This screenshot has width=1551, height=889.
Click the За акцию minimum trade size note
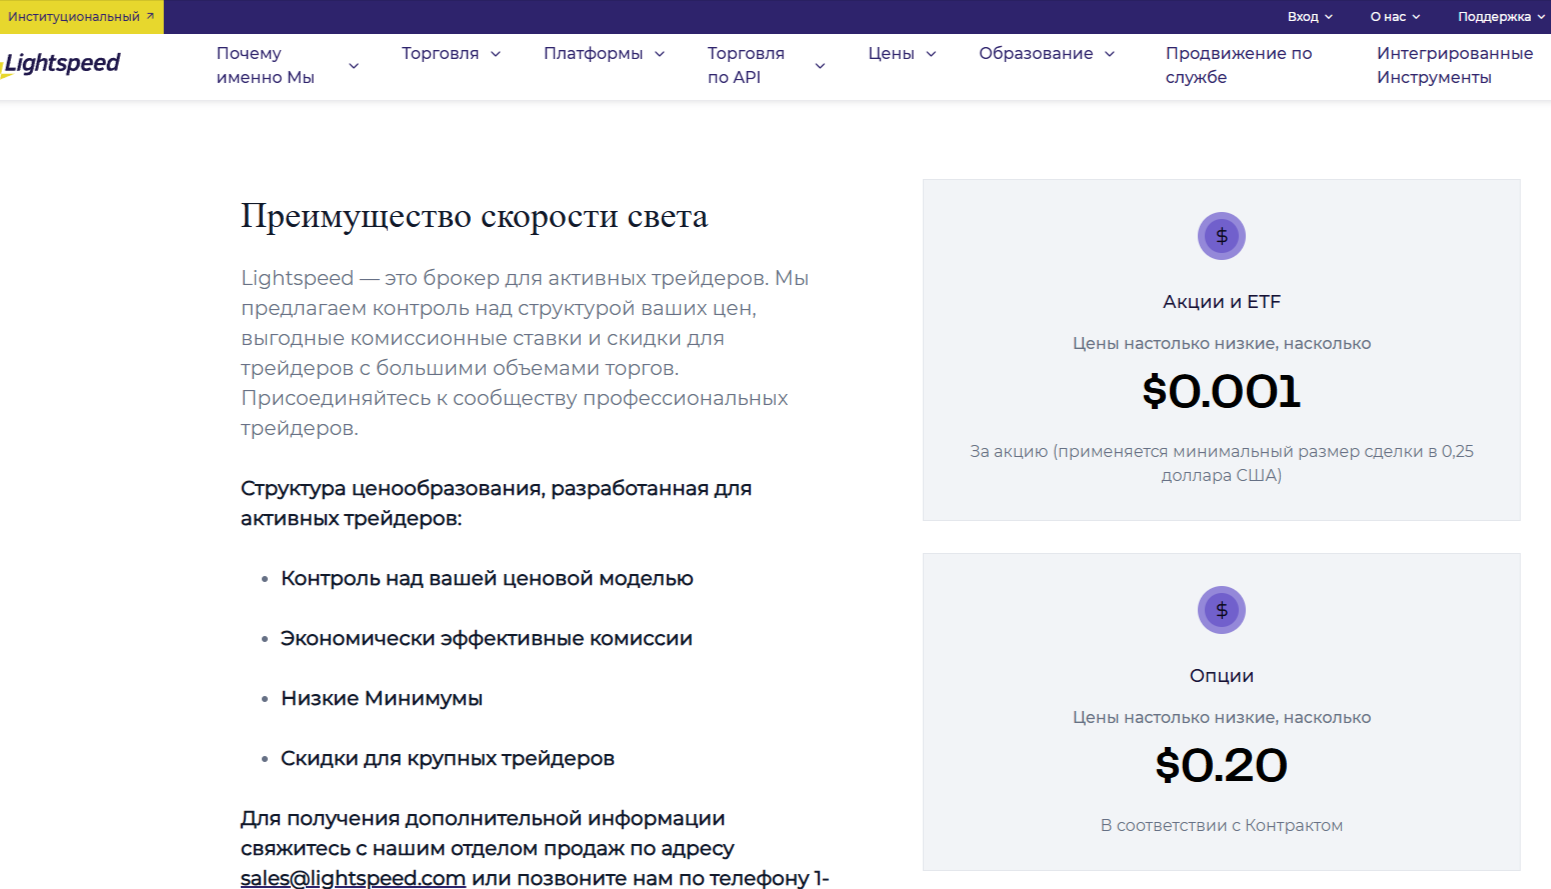click(x=1221, y=463)
